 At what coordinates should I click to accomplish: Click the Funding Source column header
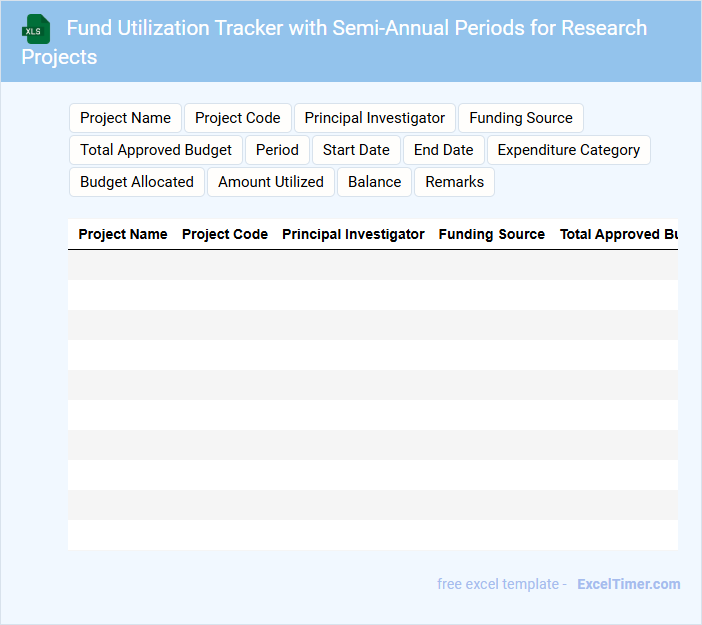click(492, 234)
